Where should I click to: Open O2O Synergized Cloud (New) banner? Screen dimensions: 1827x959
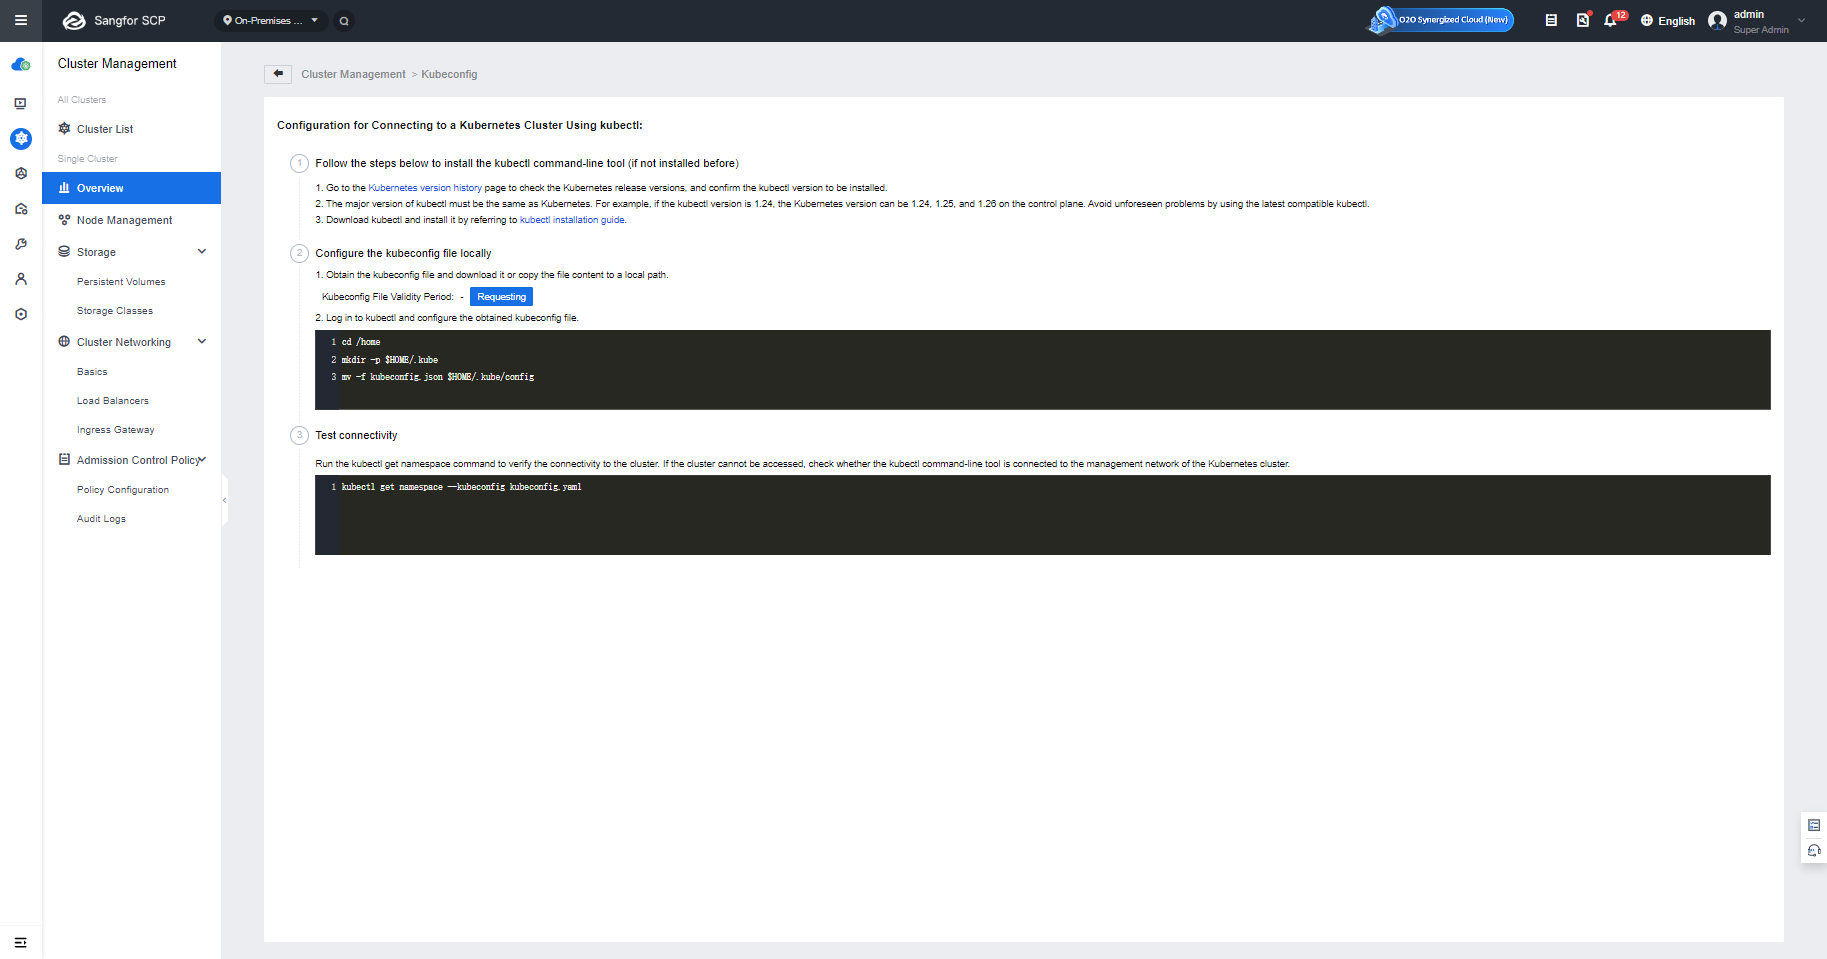tap(1441, 20)
